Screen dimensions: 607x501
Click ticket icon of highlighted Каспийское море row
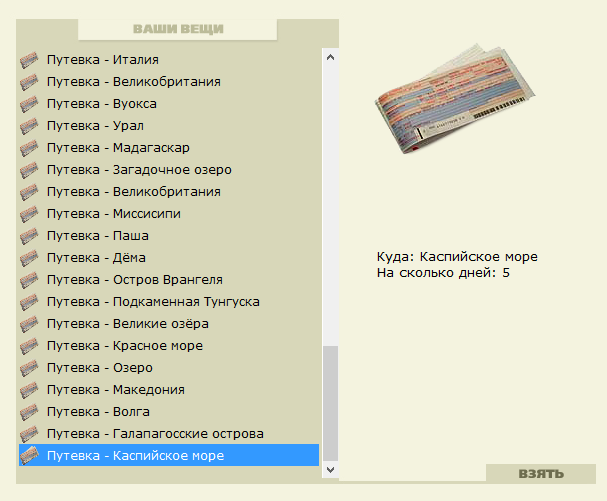29,456
